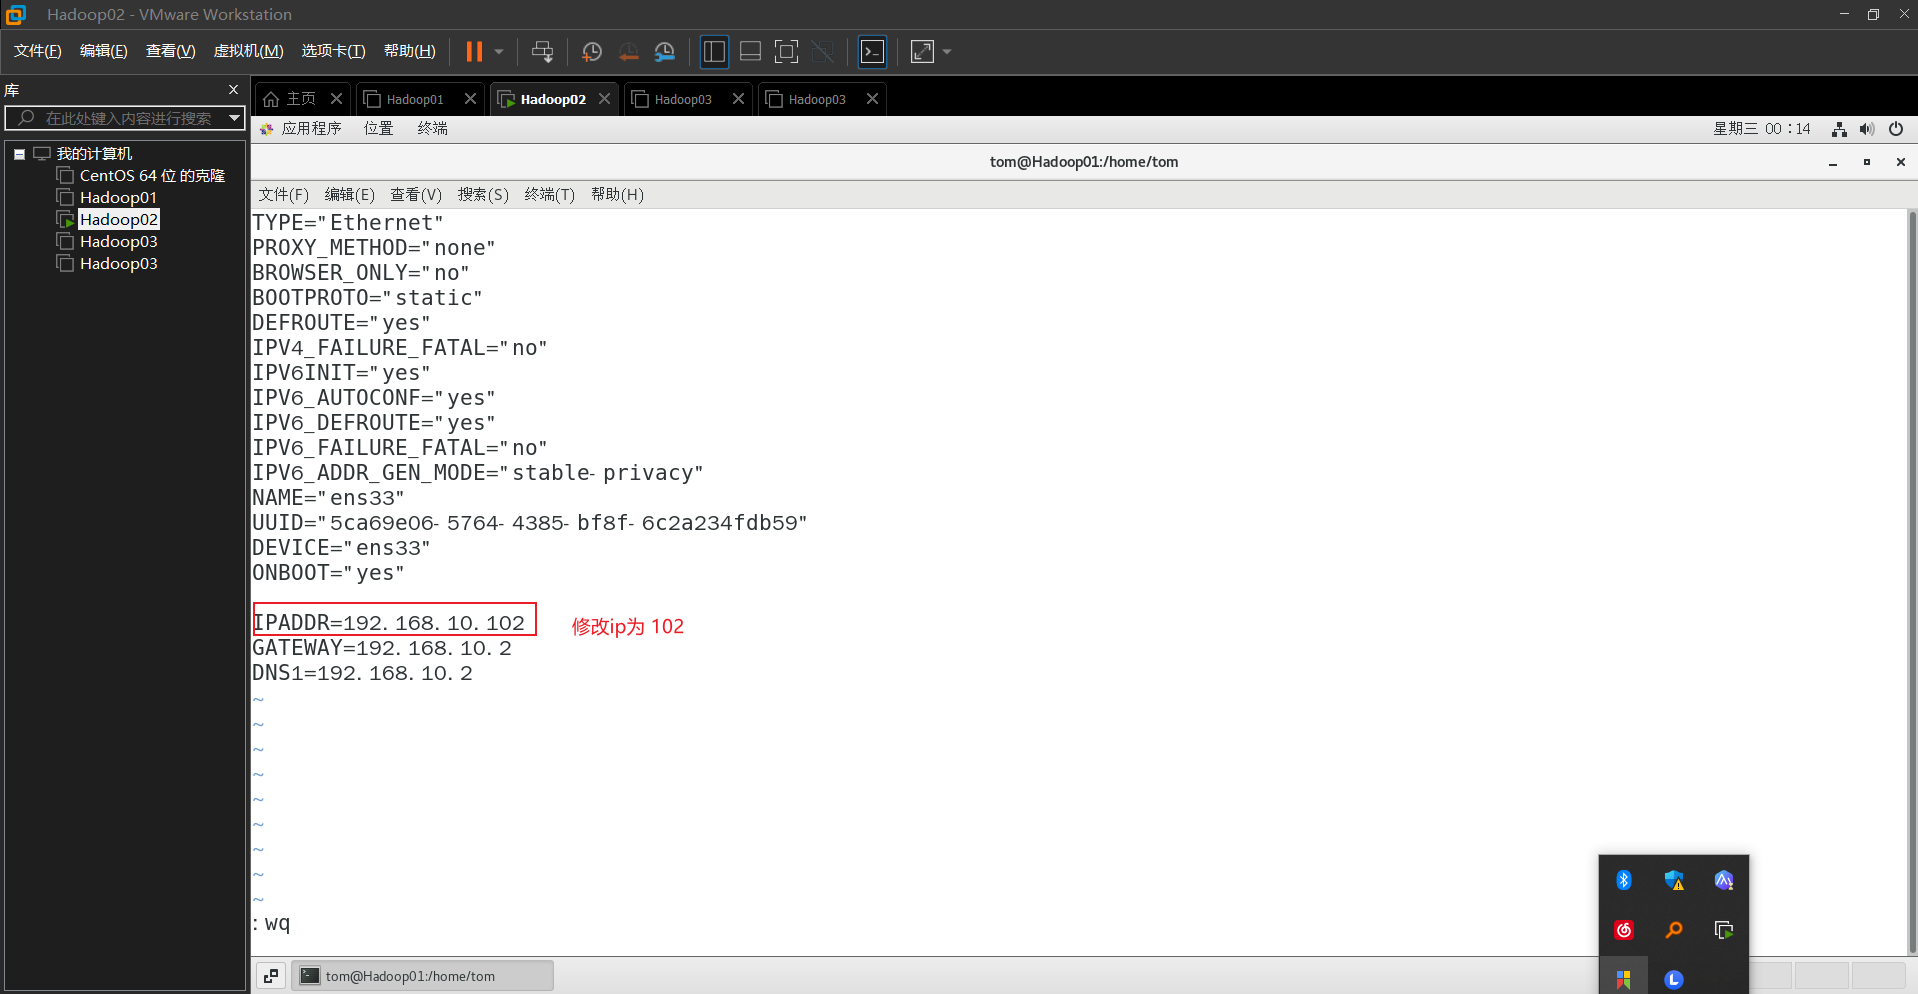Select Hadoop01 in the library tree
Image resolution: width=1918 pixels, height=994 pixels.
[118, 198]
